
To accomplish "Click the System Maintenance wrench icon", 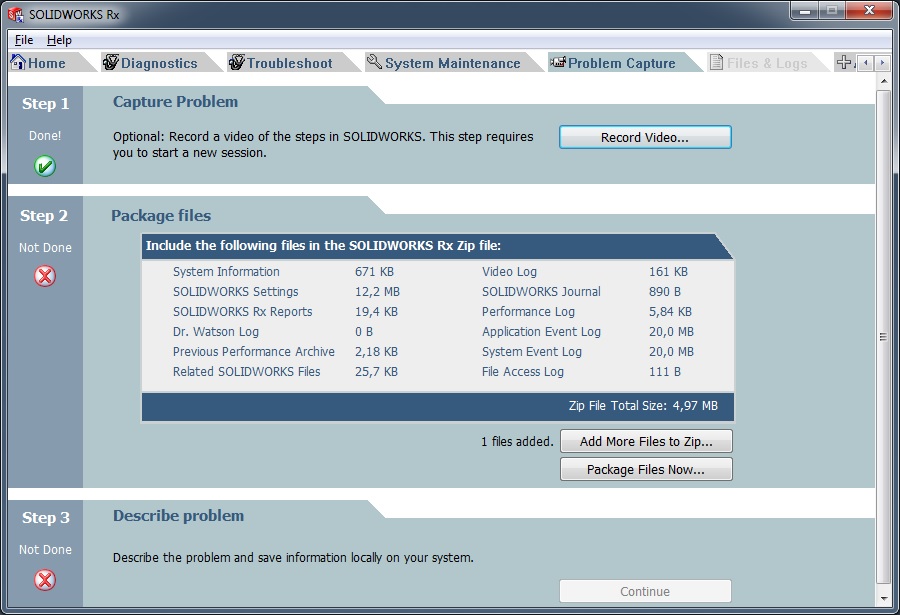I will point(374,62).
